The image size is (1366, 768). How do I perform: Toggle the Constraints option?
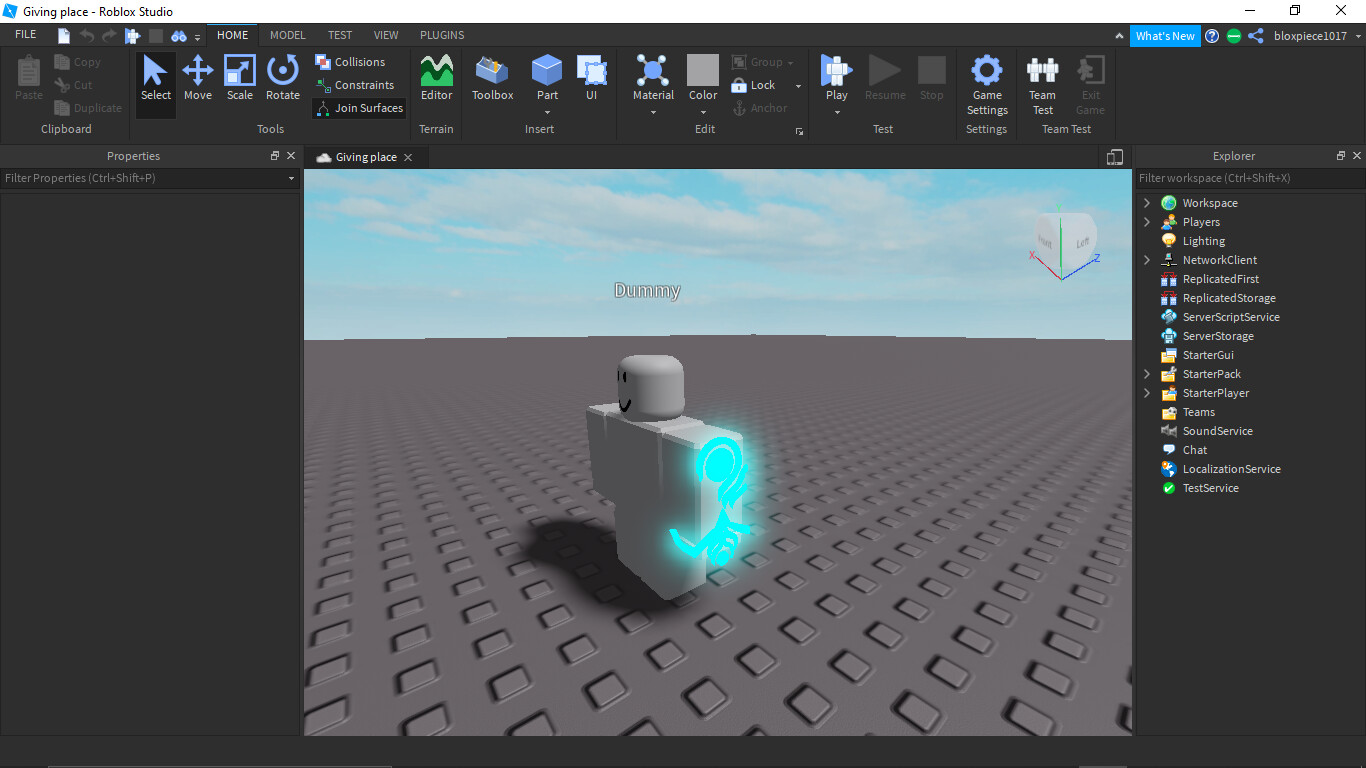coord(355,85)
